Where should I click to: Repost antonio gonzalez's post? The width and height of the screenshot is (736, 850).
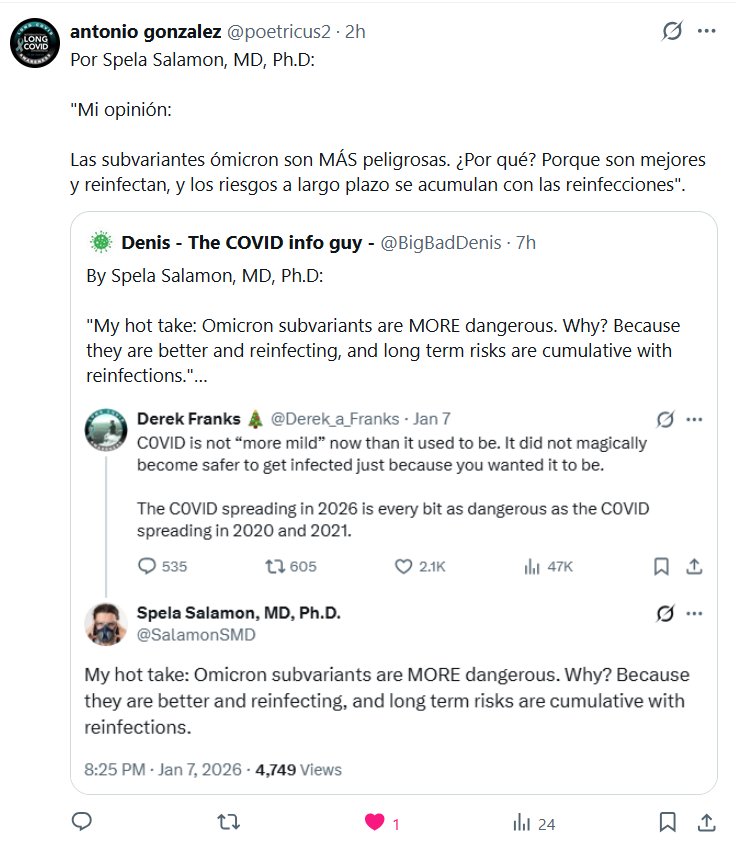(x=228, y=823)
